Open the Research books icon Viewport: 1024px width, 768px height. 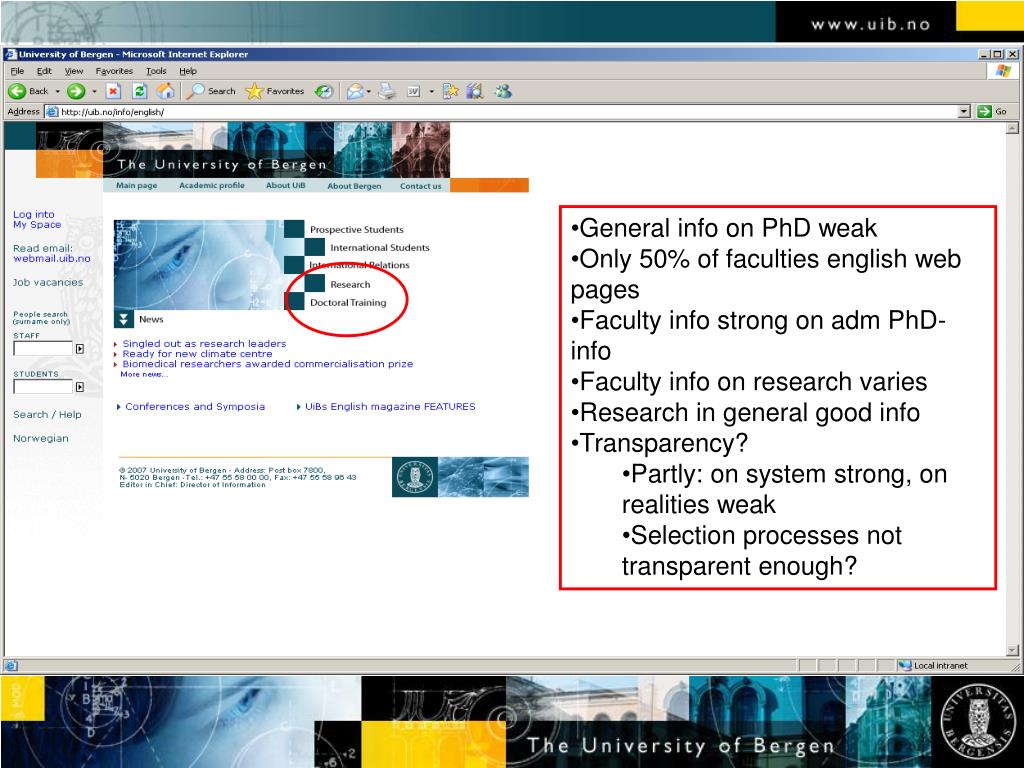[475, 91]
